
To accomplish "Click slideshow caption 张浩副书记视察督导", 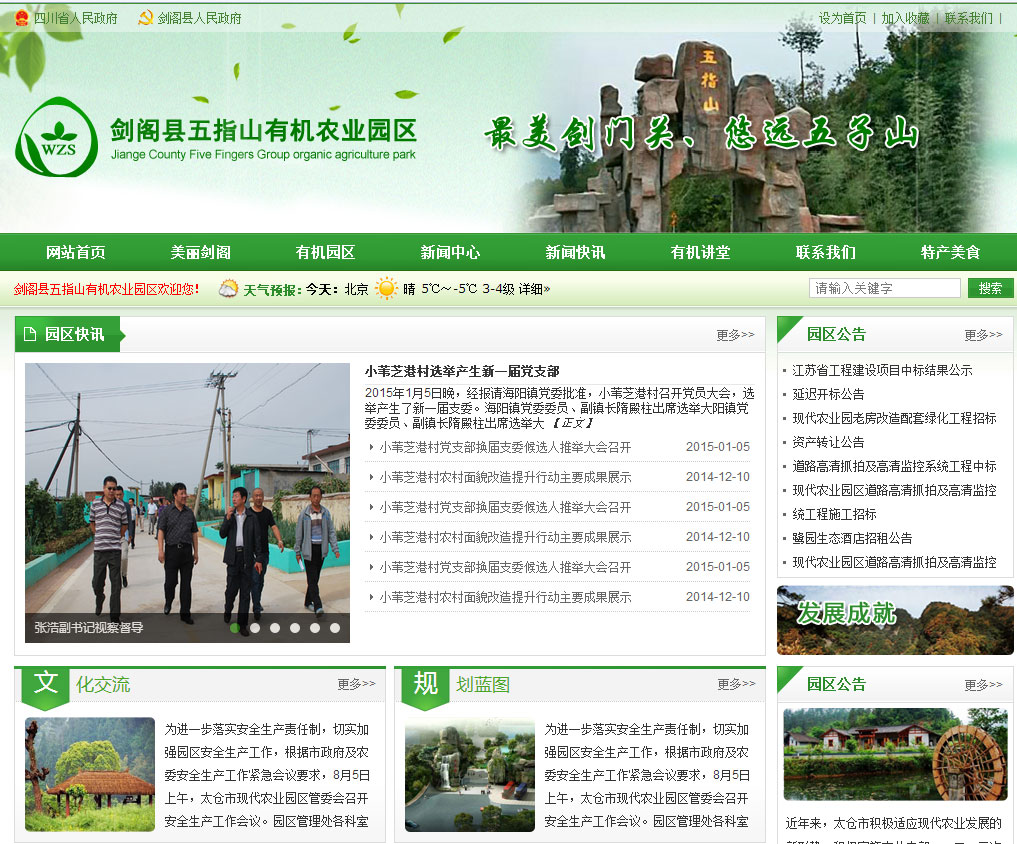I will (x=89, y=628).
